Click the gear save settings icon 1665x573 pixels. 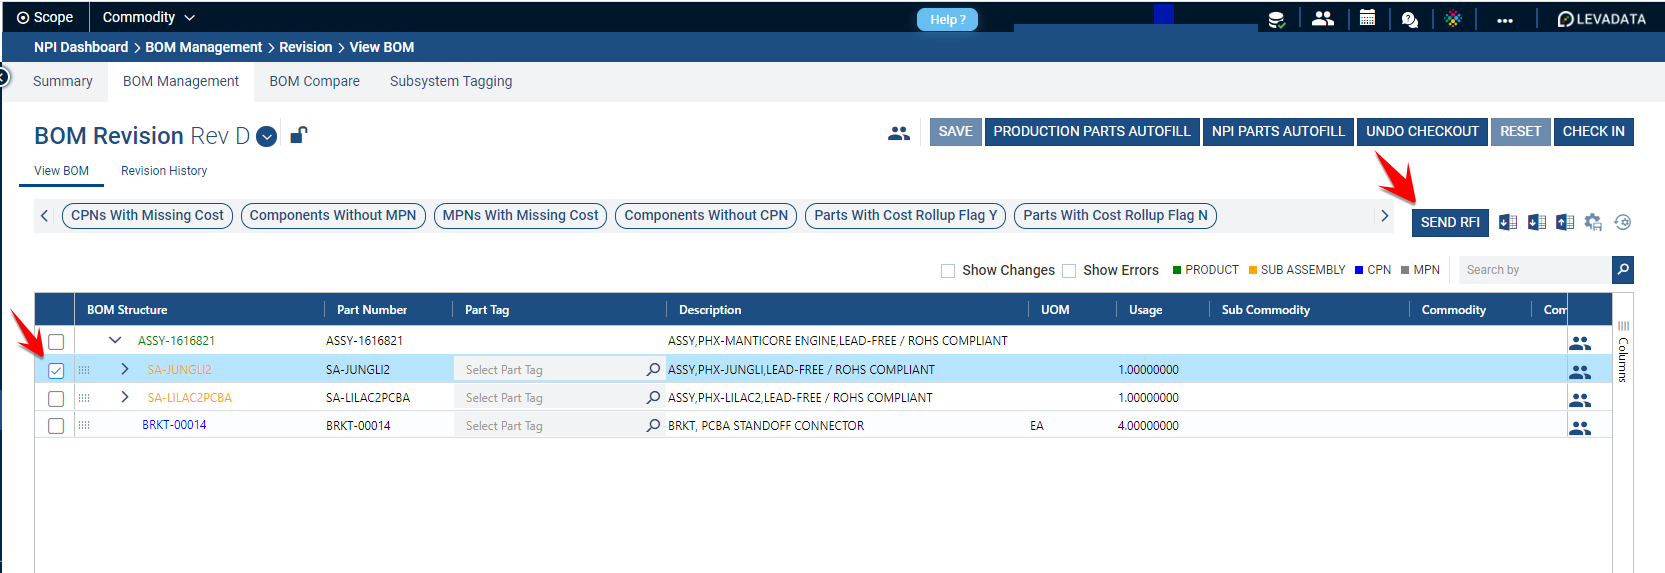click(1593, 222)
